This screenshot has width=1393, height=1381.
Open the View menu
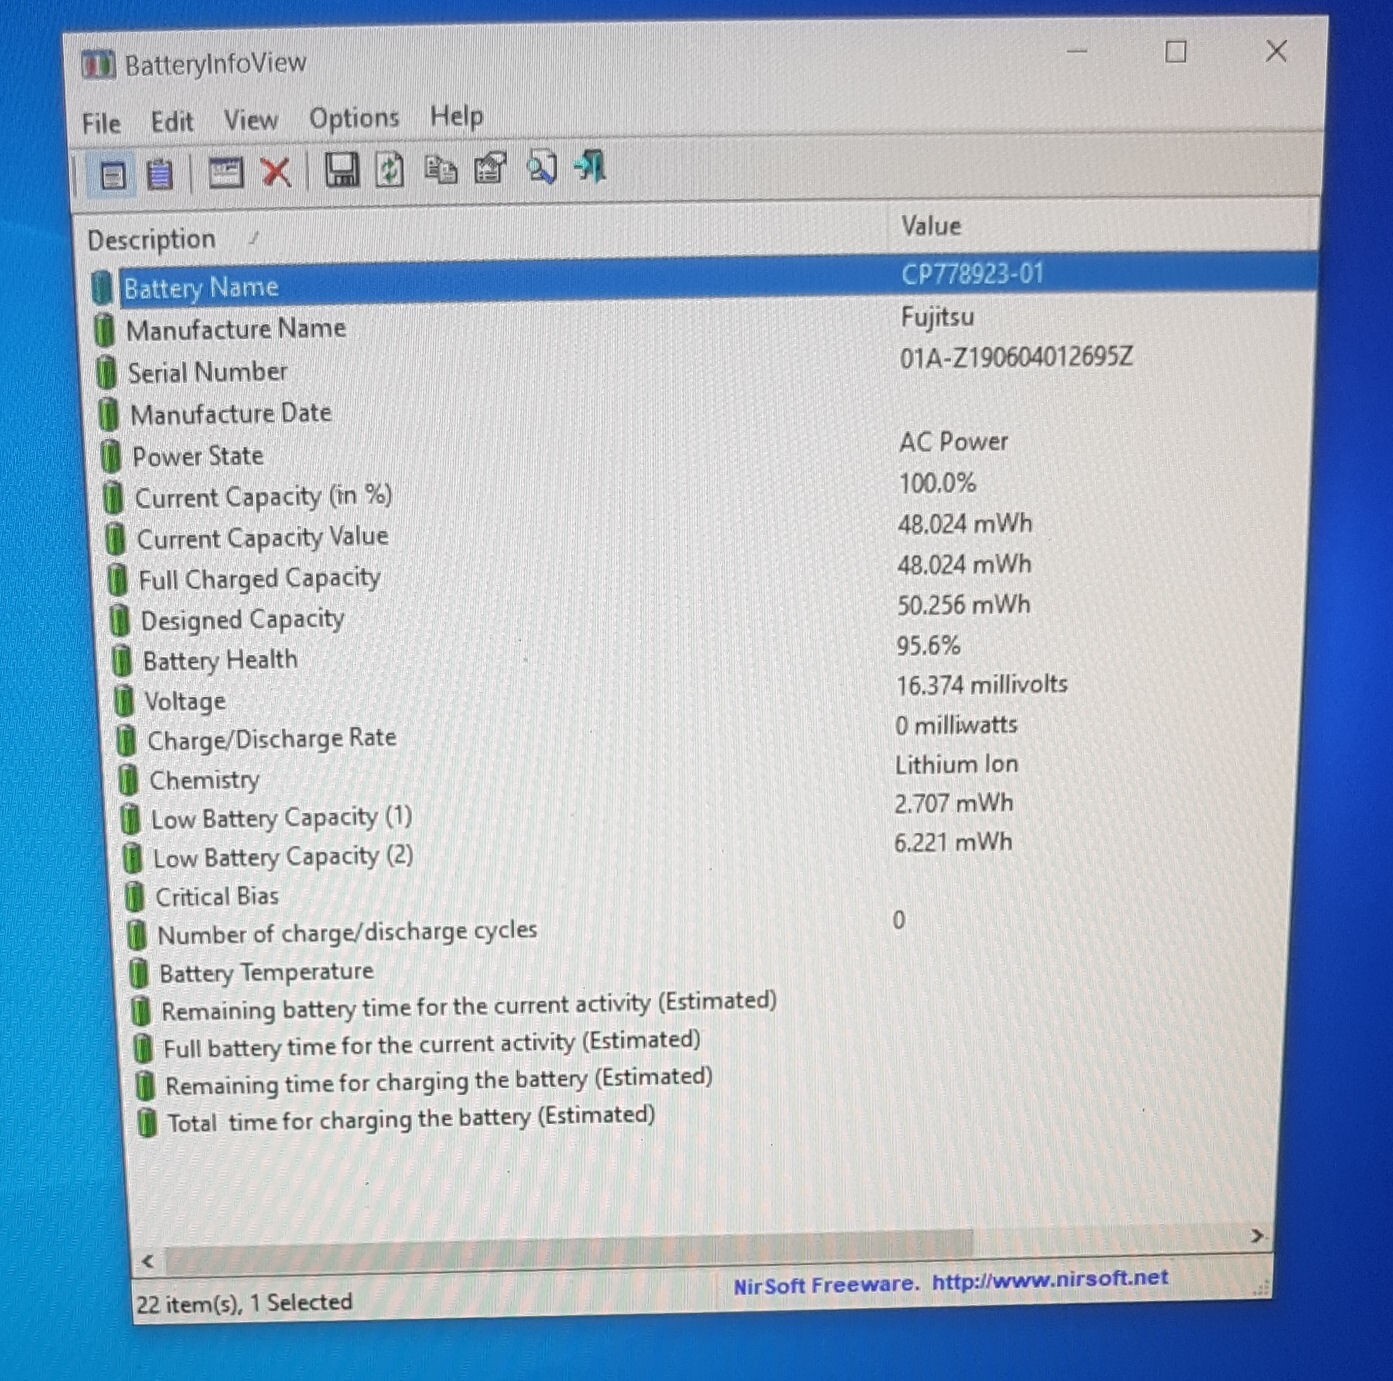250,120
